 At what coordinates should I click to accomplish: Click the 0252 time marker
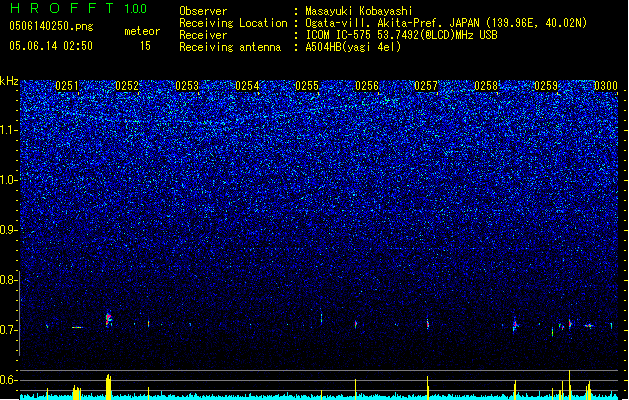[127, 86]
